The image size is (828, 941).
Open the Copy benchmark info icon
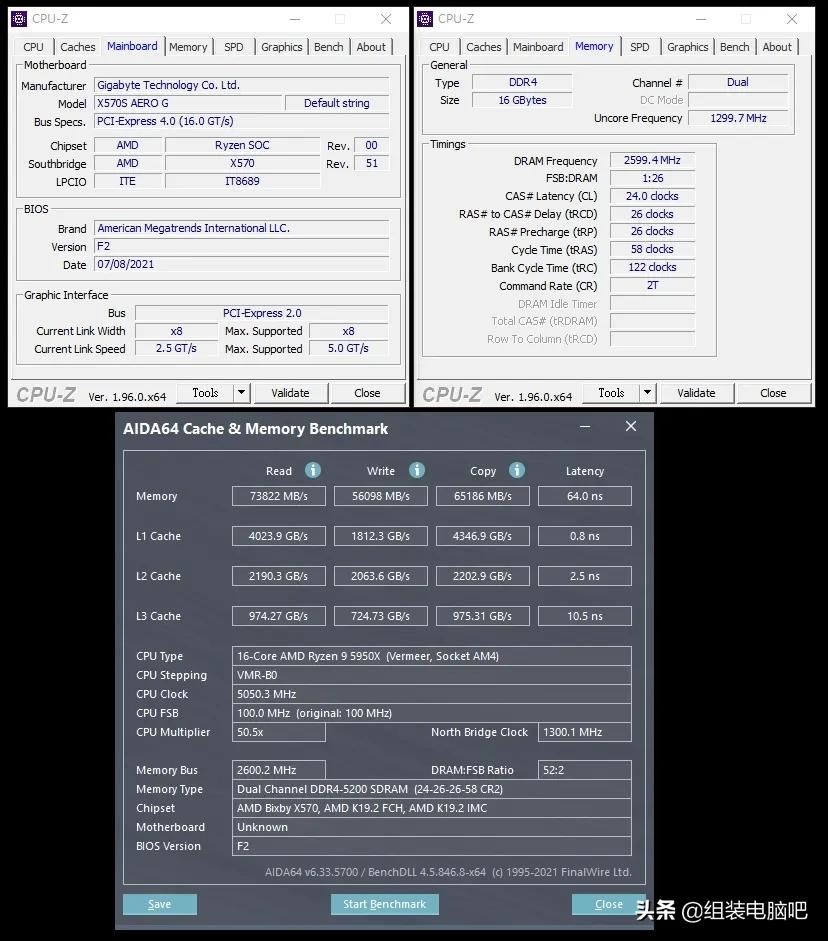517,470
